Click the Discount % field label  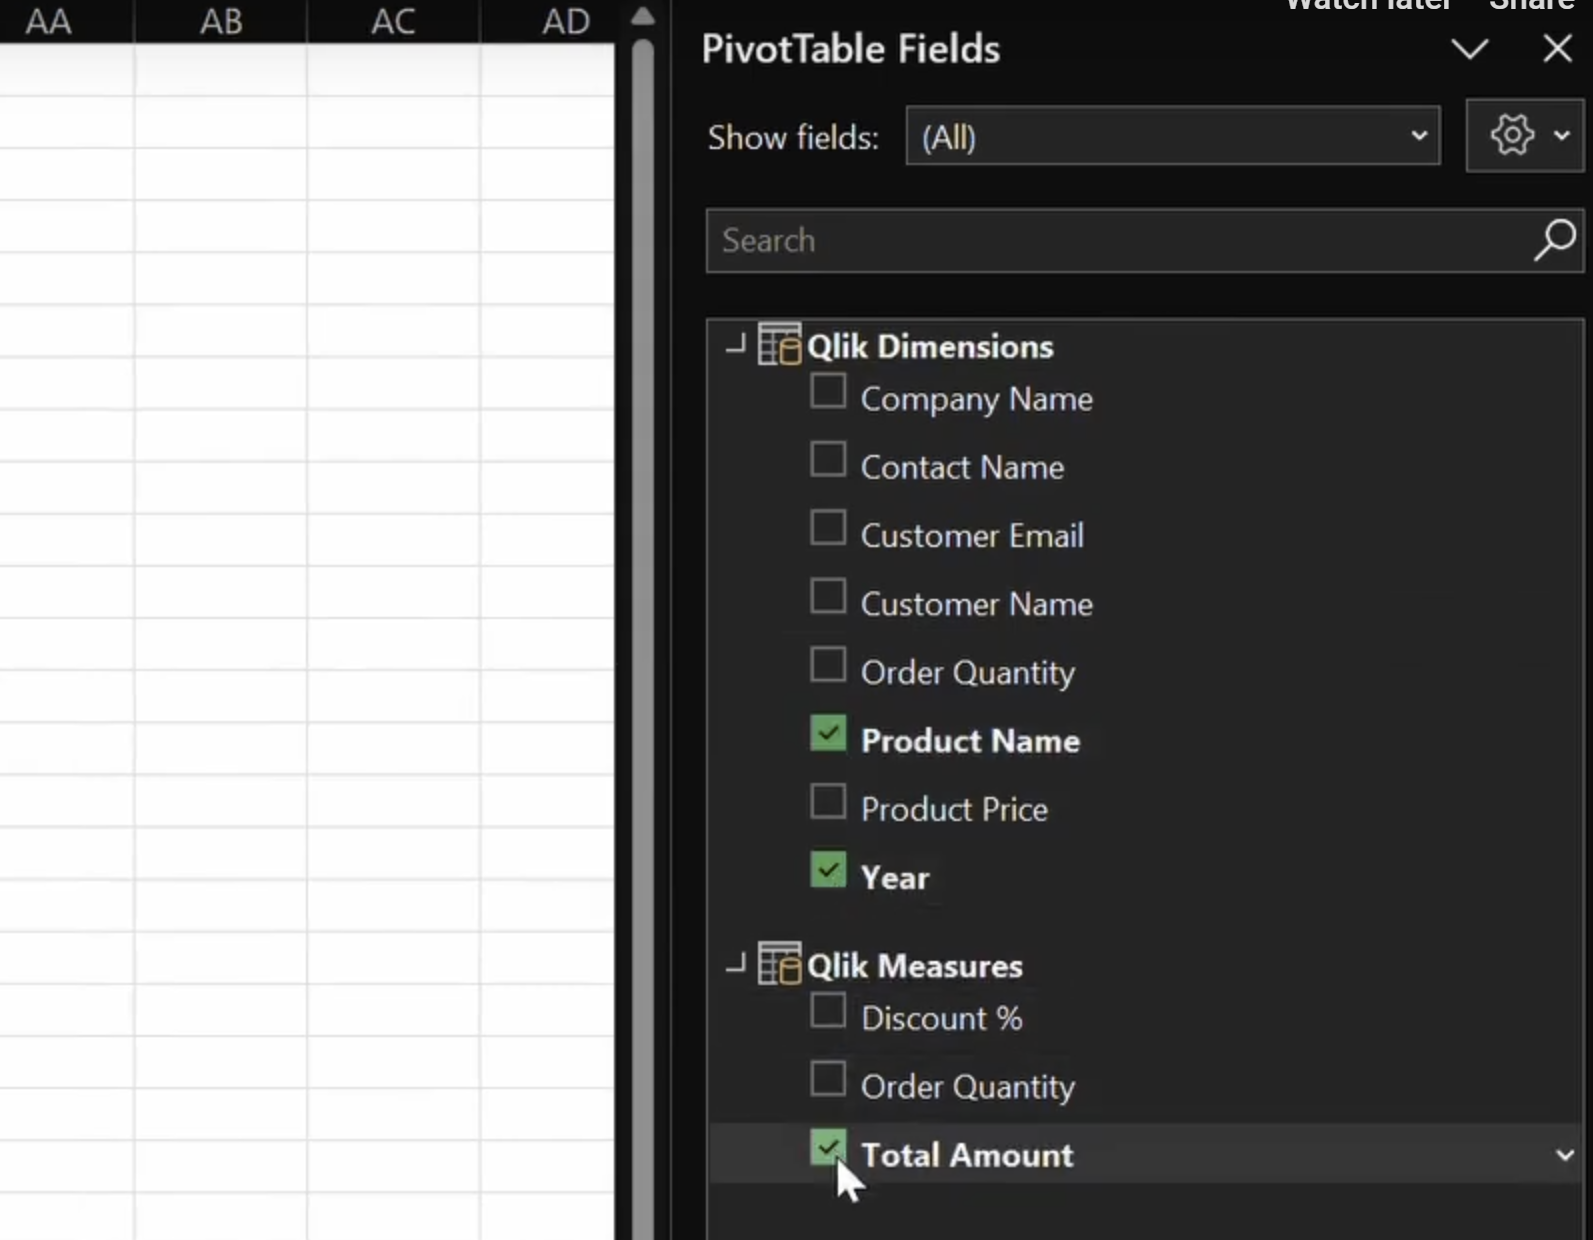941,1018
